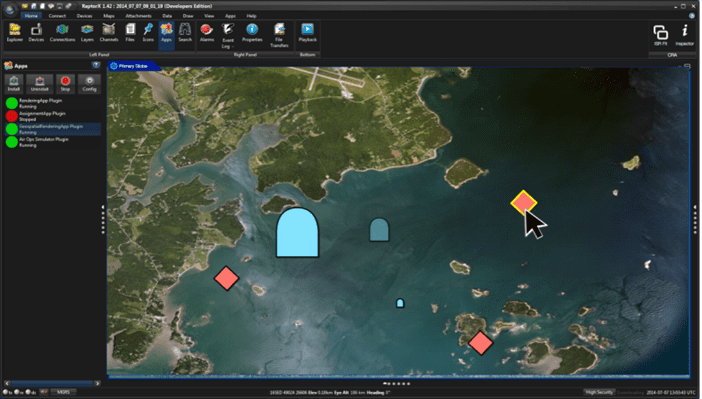
Task: Switch to the Primary Globe tab
Action: (x=133, y=66)
